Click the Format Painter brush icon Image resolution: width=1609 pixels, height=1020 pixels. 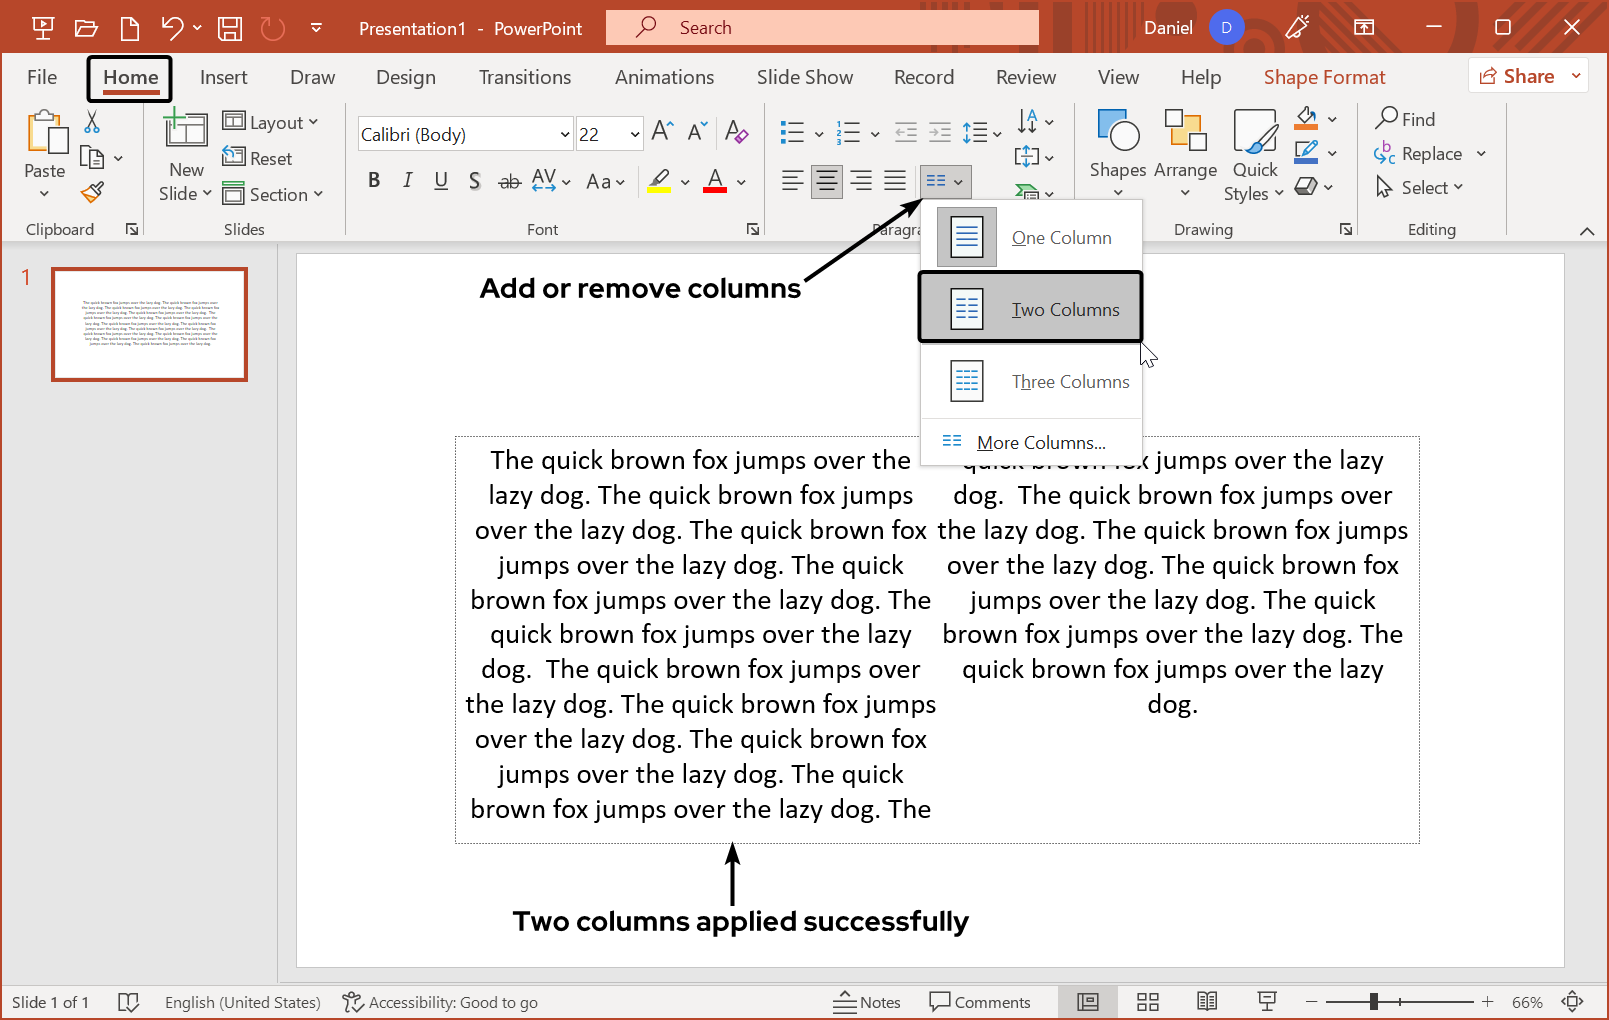(92, 192)
